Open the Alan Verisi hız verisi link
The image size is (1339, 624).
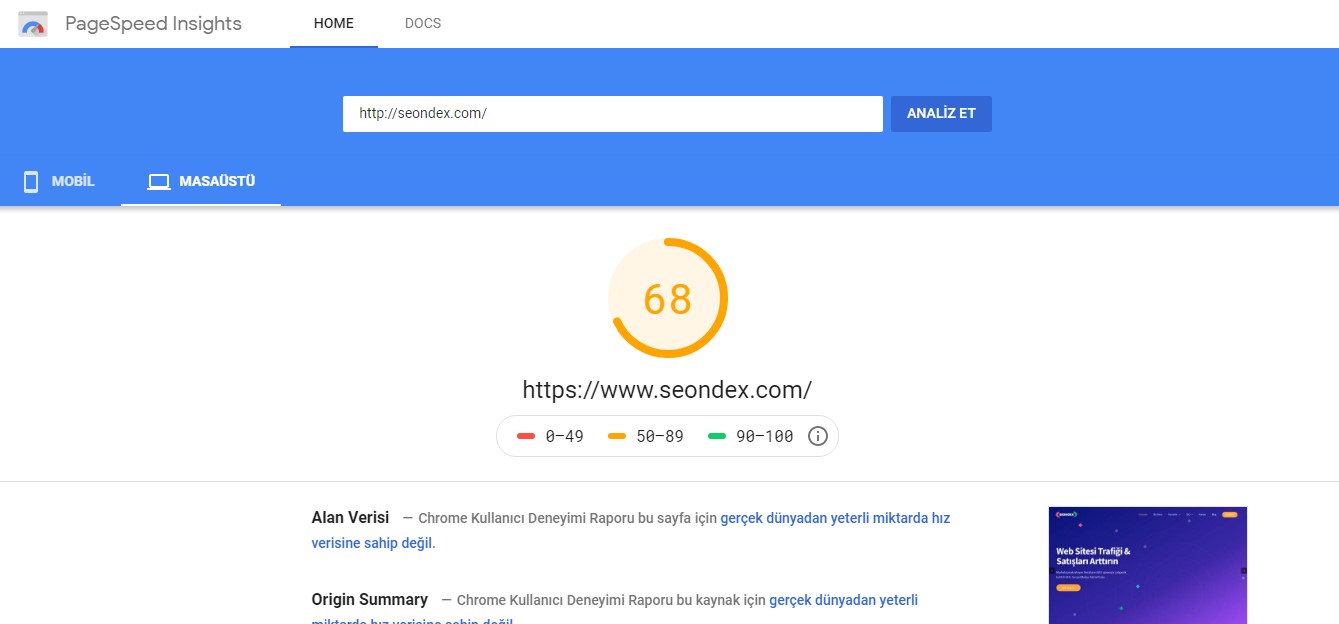(835, 517)
